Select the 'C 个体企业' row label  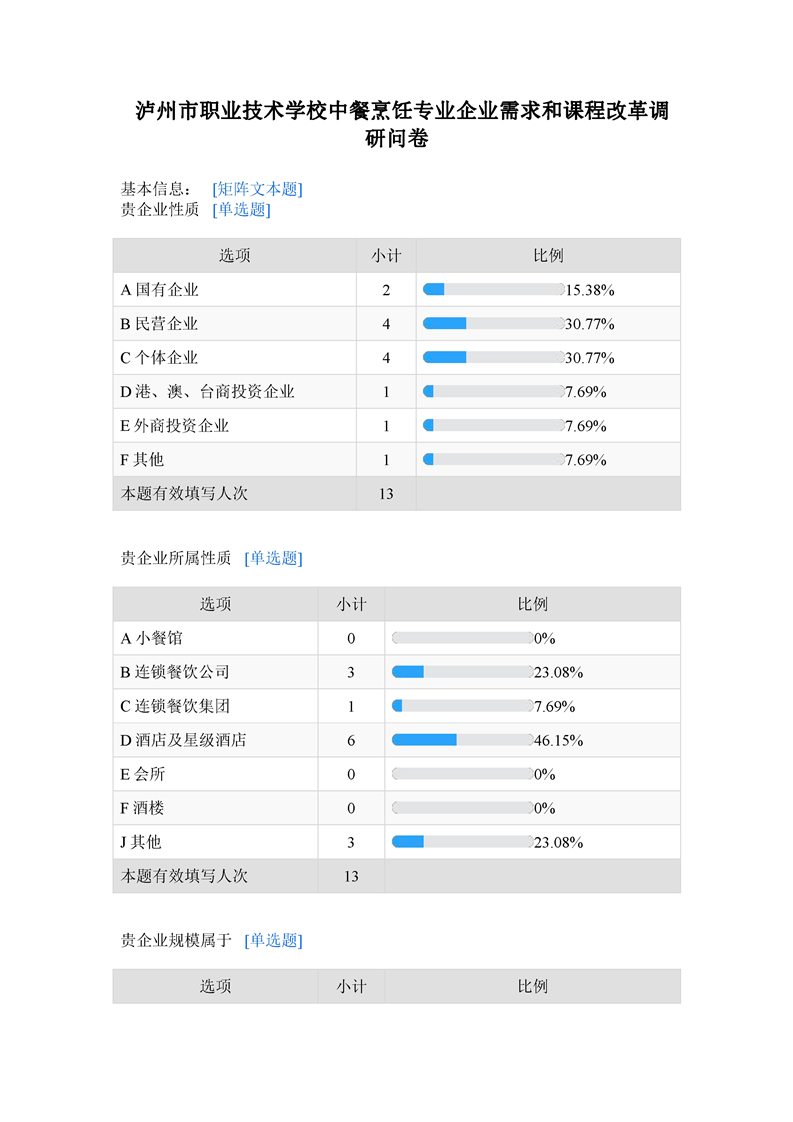160,358
